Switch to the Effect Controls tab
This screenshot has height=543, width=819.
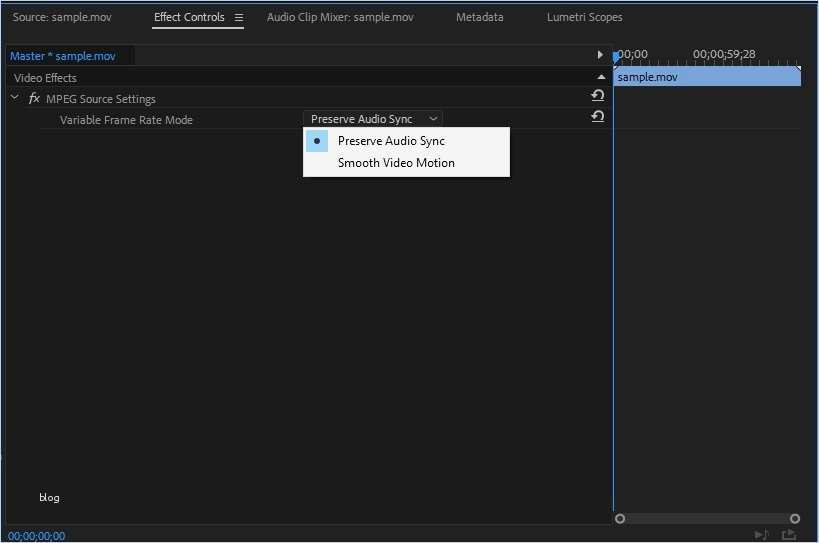[189, 17]
